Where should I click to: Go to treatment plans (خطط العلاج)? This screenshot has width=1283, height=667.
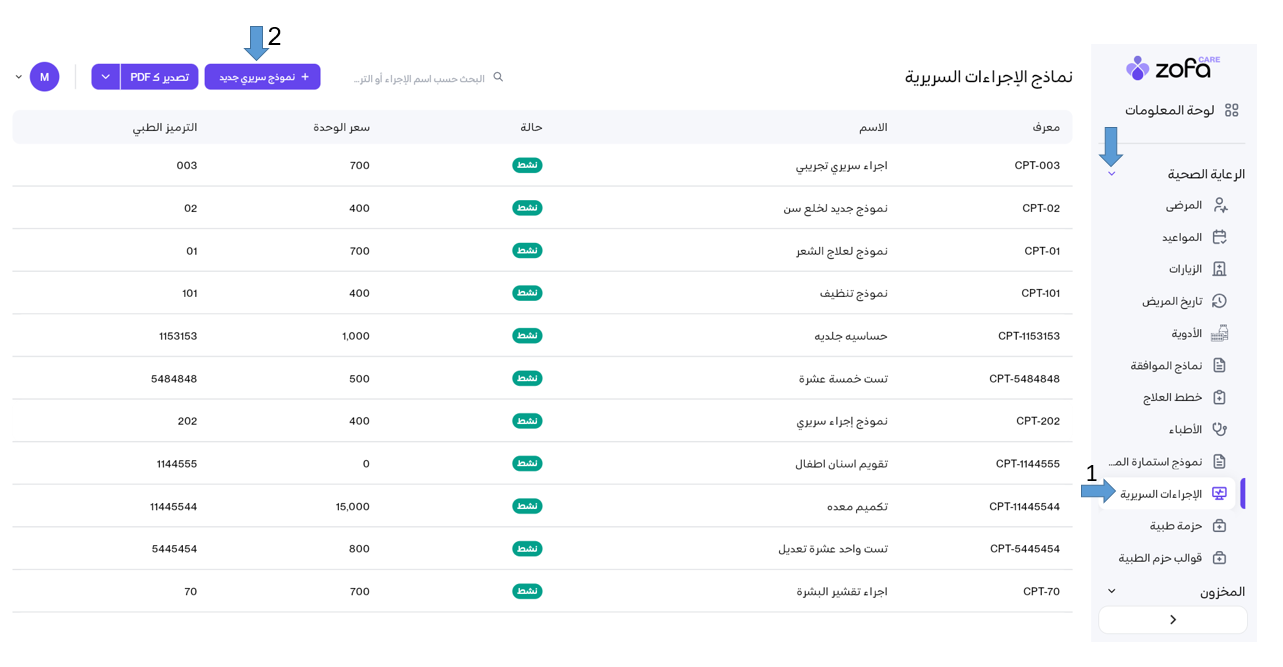(x=1172, y=398)
